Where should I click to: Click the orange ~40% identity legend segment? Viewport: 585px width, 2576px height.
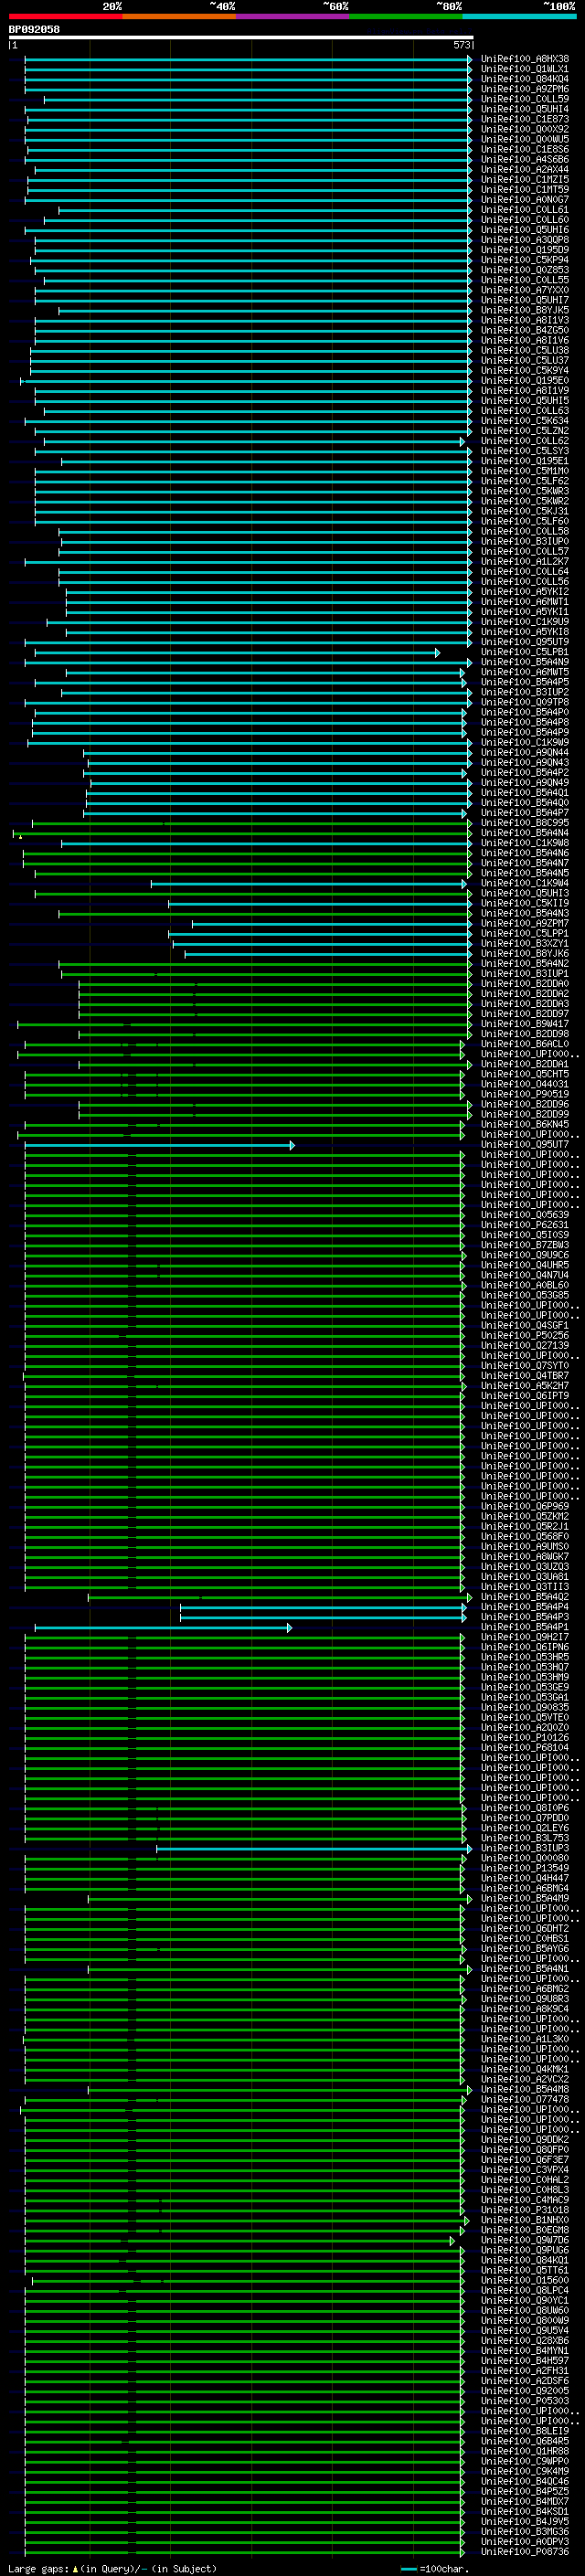tap(179, 16)
